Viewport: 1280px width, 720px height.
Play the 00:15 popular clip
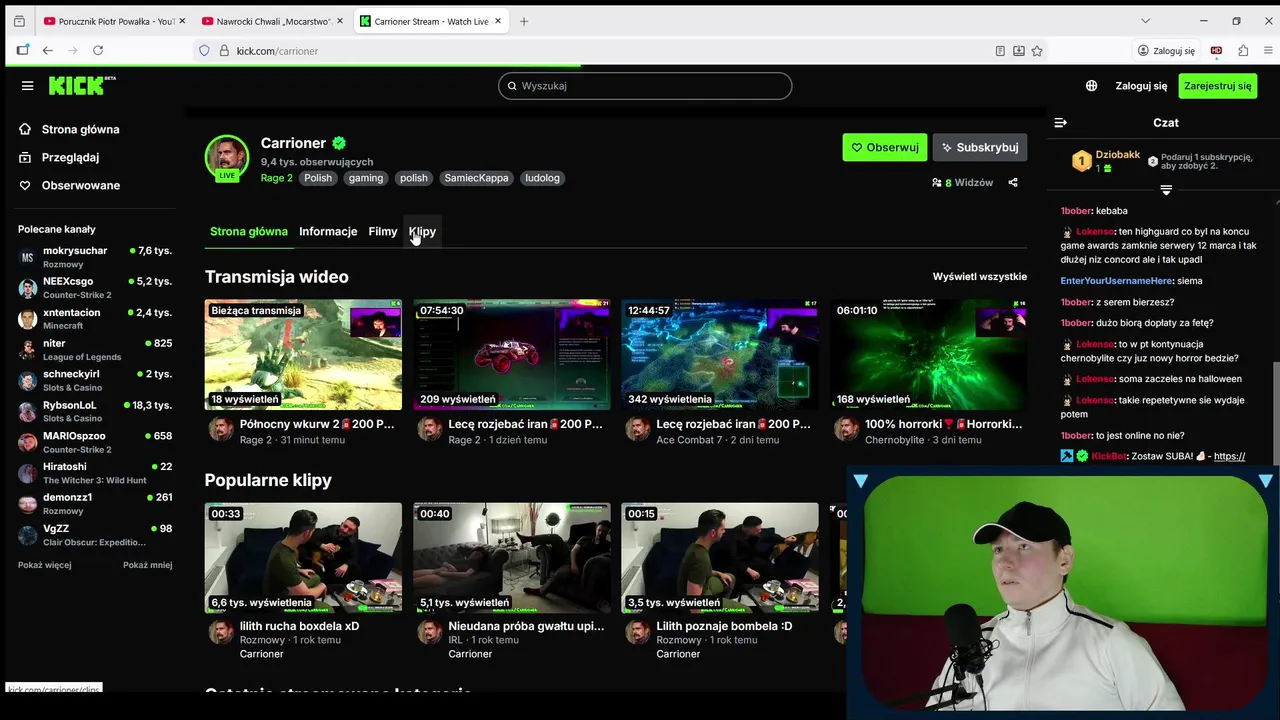[x=720, y=558]
